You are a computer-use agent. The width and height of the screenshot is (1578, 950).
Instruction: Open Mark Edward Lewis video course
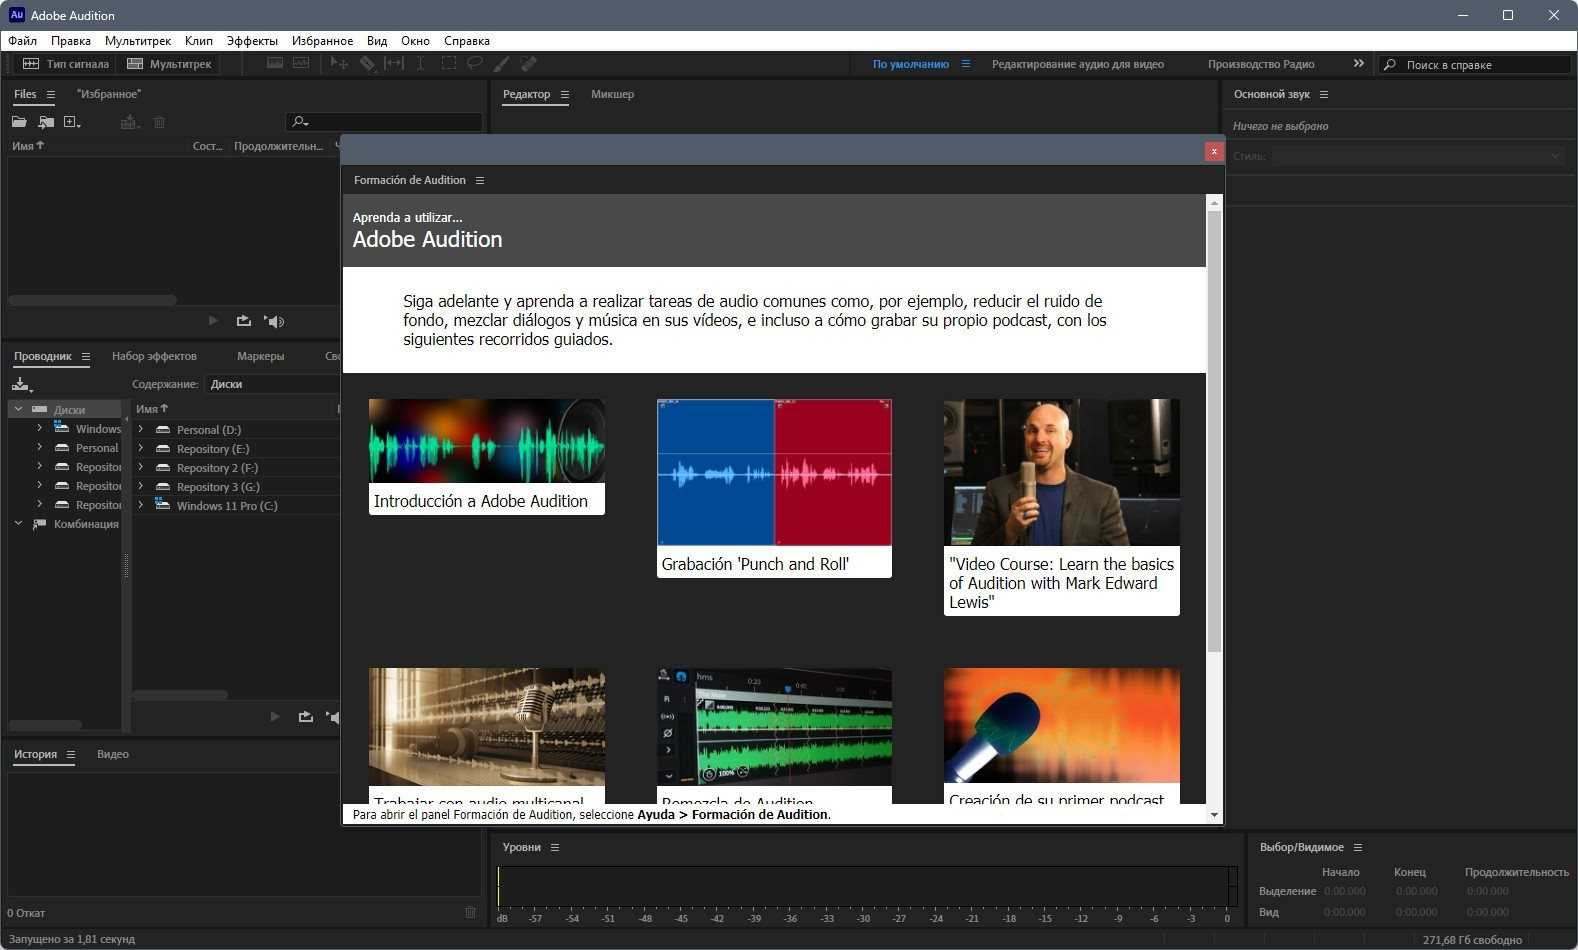point(1062,507)
